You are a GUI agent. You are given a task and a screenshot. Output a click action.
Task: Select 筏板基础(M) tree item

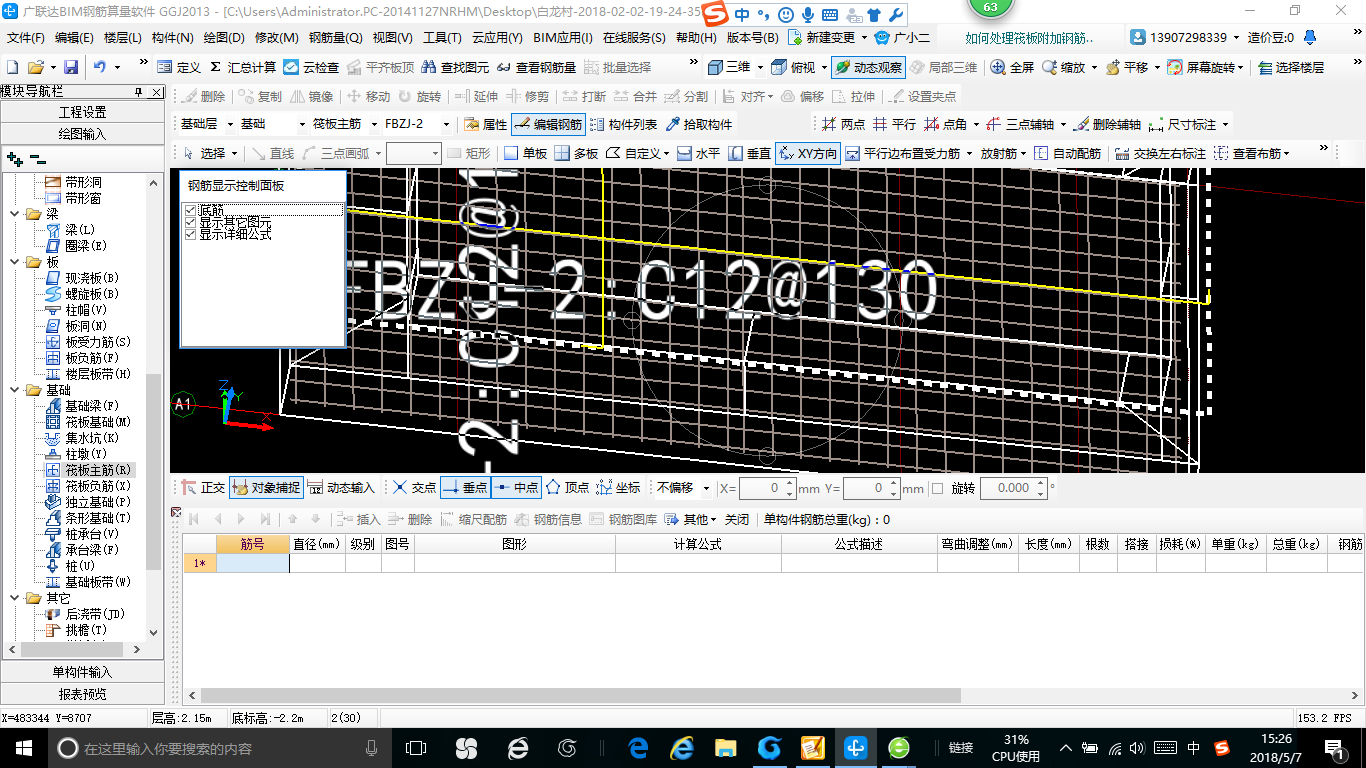[x=98, y=422]
